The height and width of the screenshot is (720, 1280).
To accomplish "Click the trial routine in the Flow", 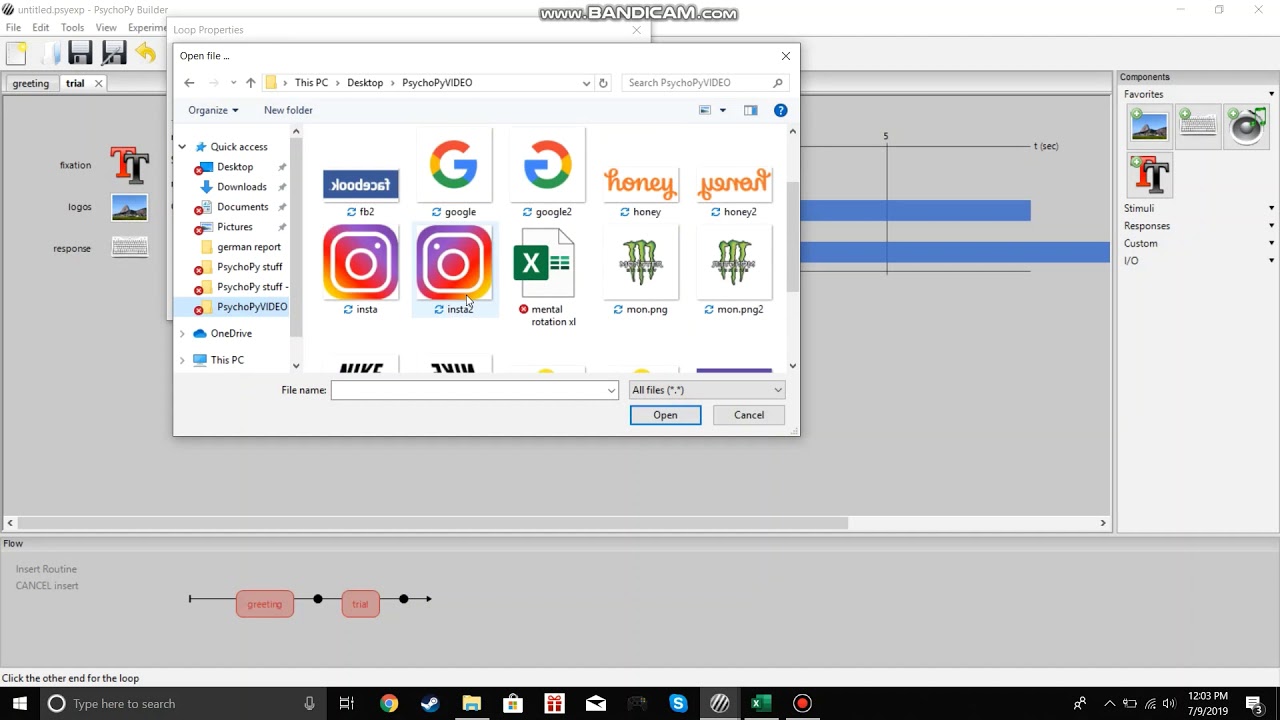I will [x=360, y=604].
